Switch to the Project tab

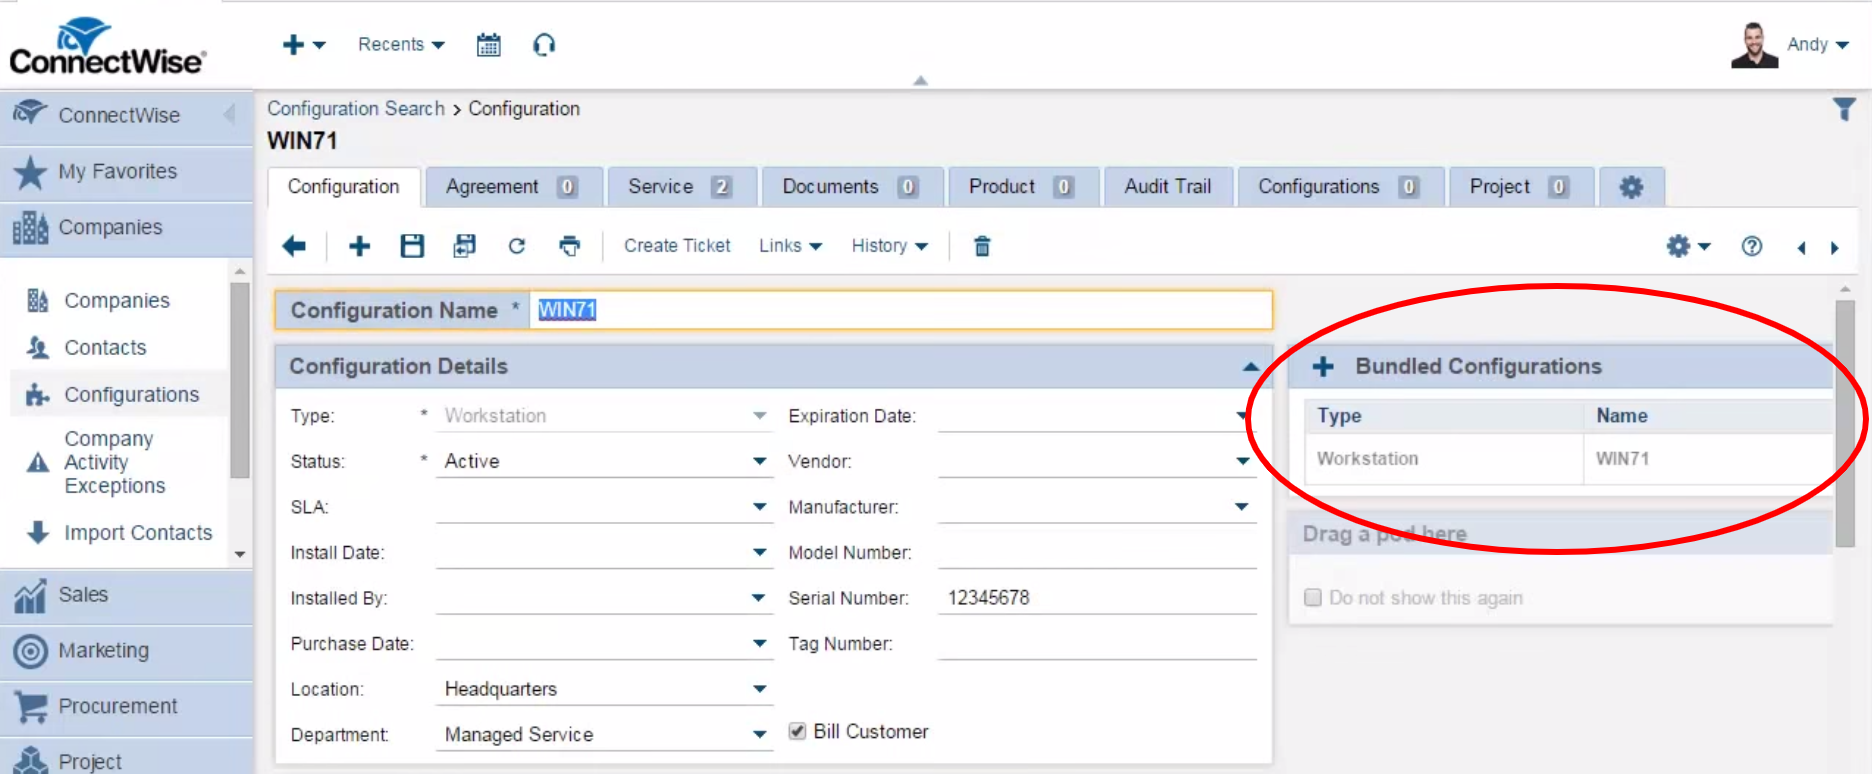1520,187
